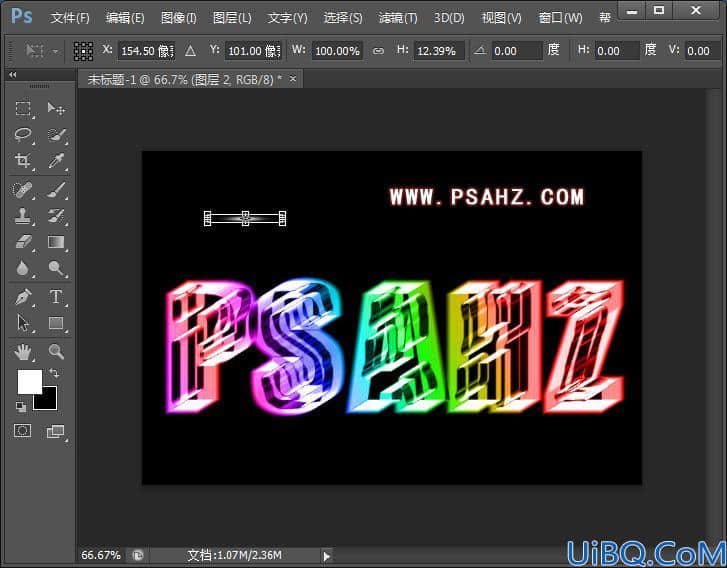Viewport: 727px width, 568px height.
Task: Open the 滤镜(T) menu
Action: click(x=398, y=18)
